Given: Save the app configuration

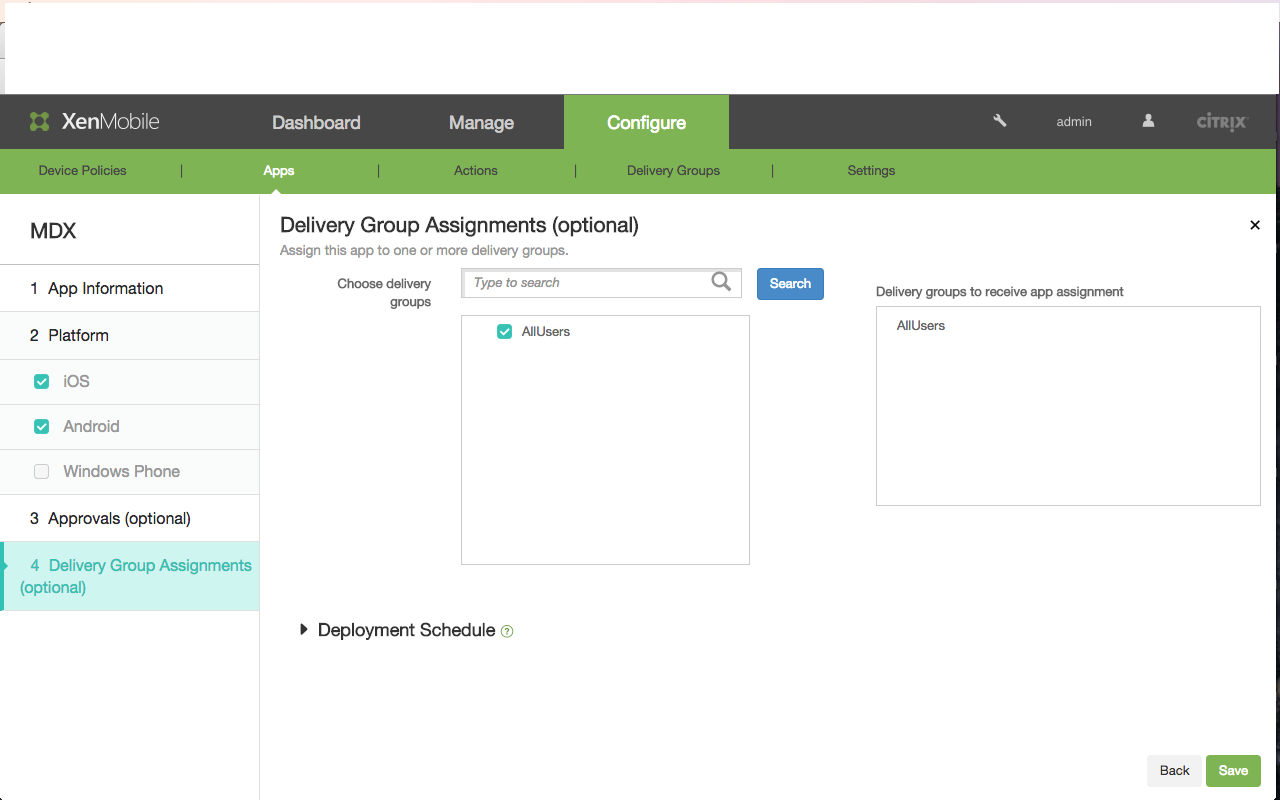Looking at the screenshot, I should tap(1233, 770).
